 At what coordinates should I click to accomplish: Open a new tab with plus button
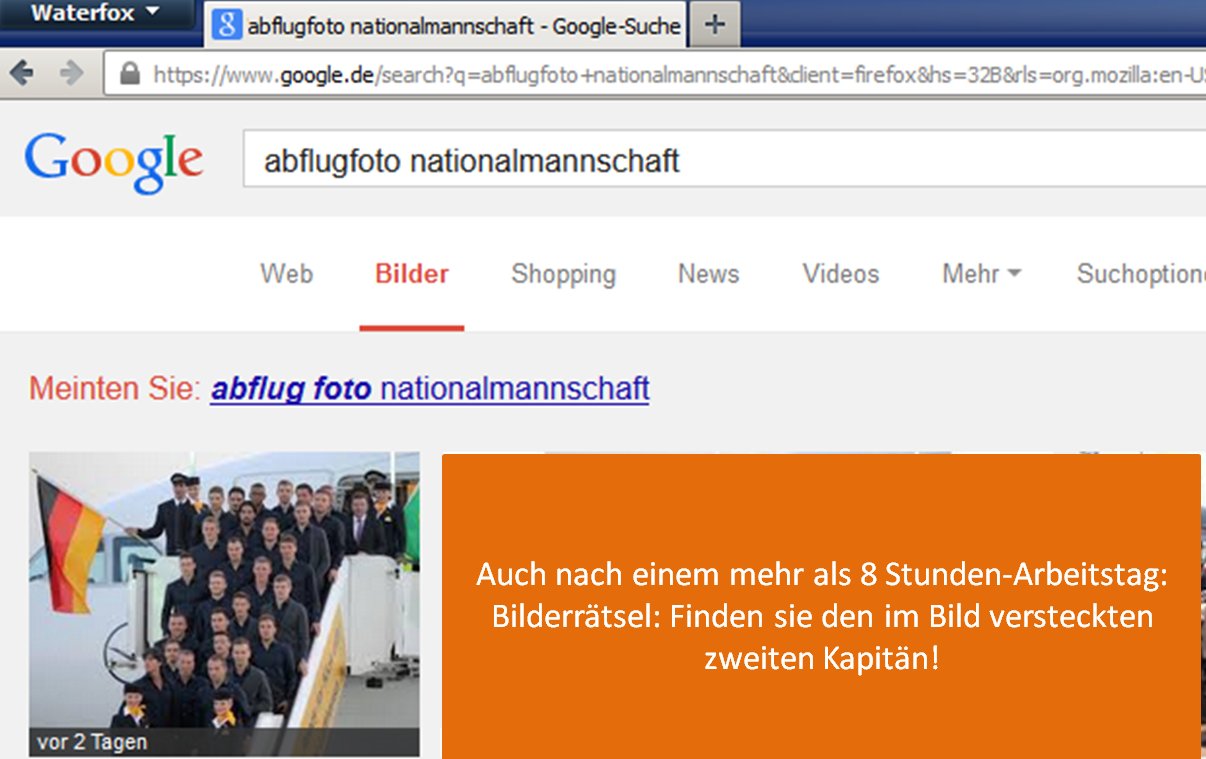(x=714, y=25)
